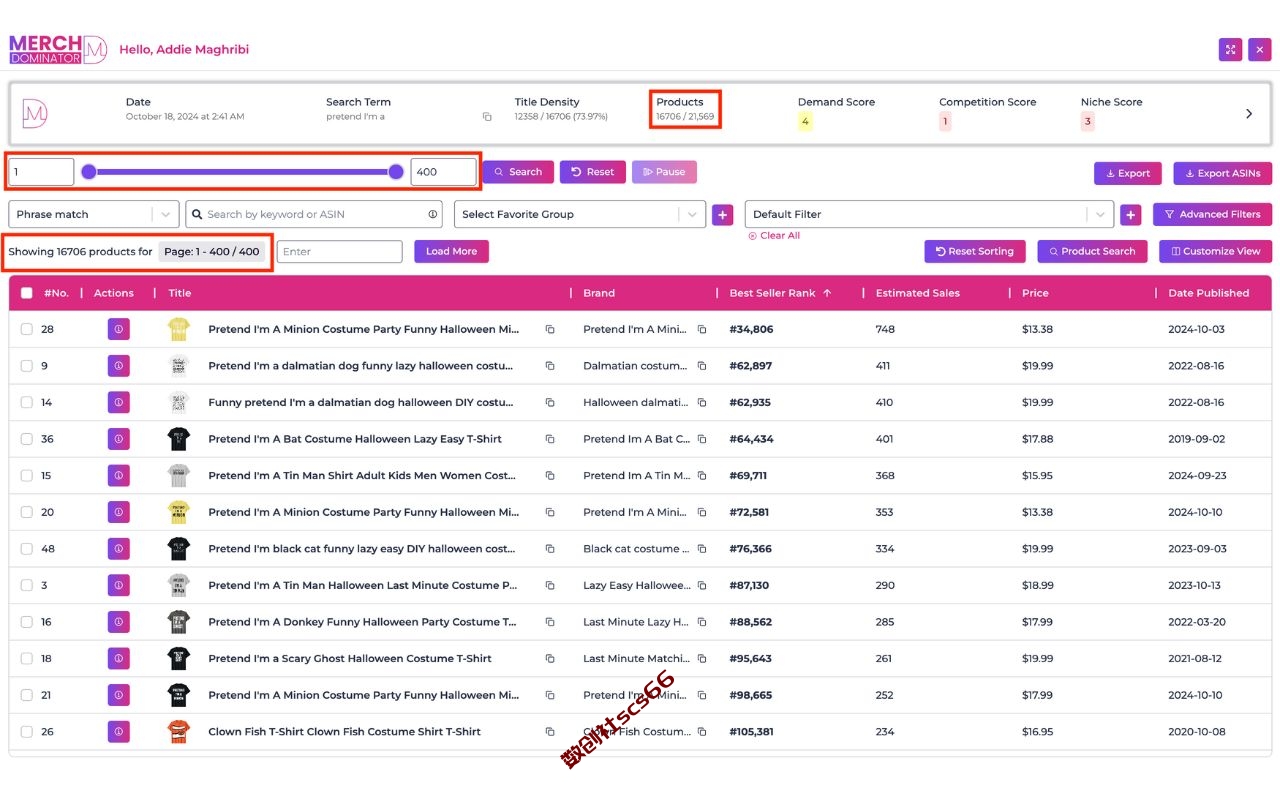Sort table by Title column
This screenshot has width=1280, height=800.
(x=180, y=293)
